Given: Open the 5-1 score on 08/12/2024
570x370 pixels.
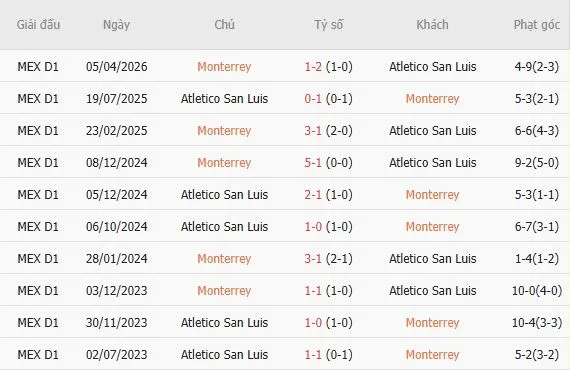Looking at the screenshot, I should pos(313,163).
